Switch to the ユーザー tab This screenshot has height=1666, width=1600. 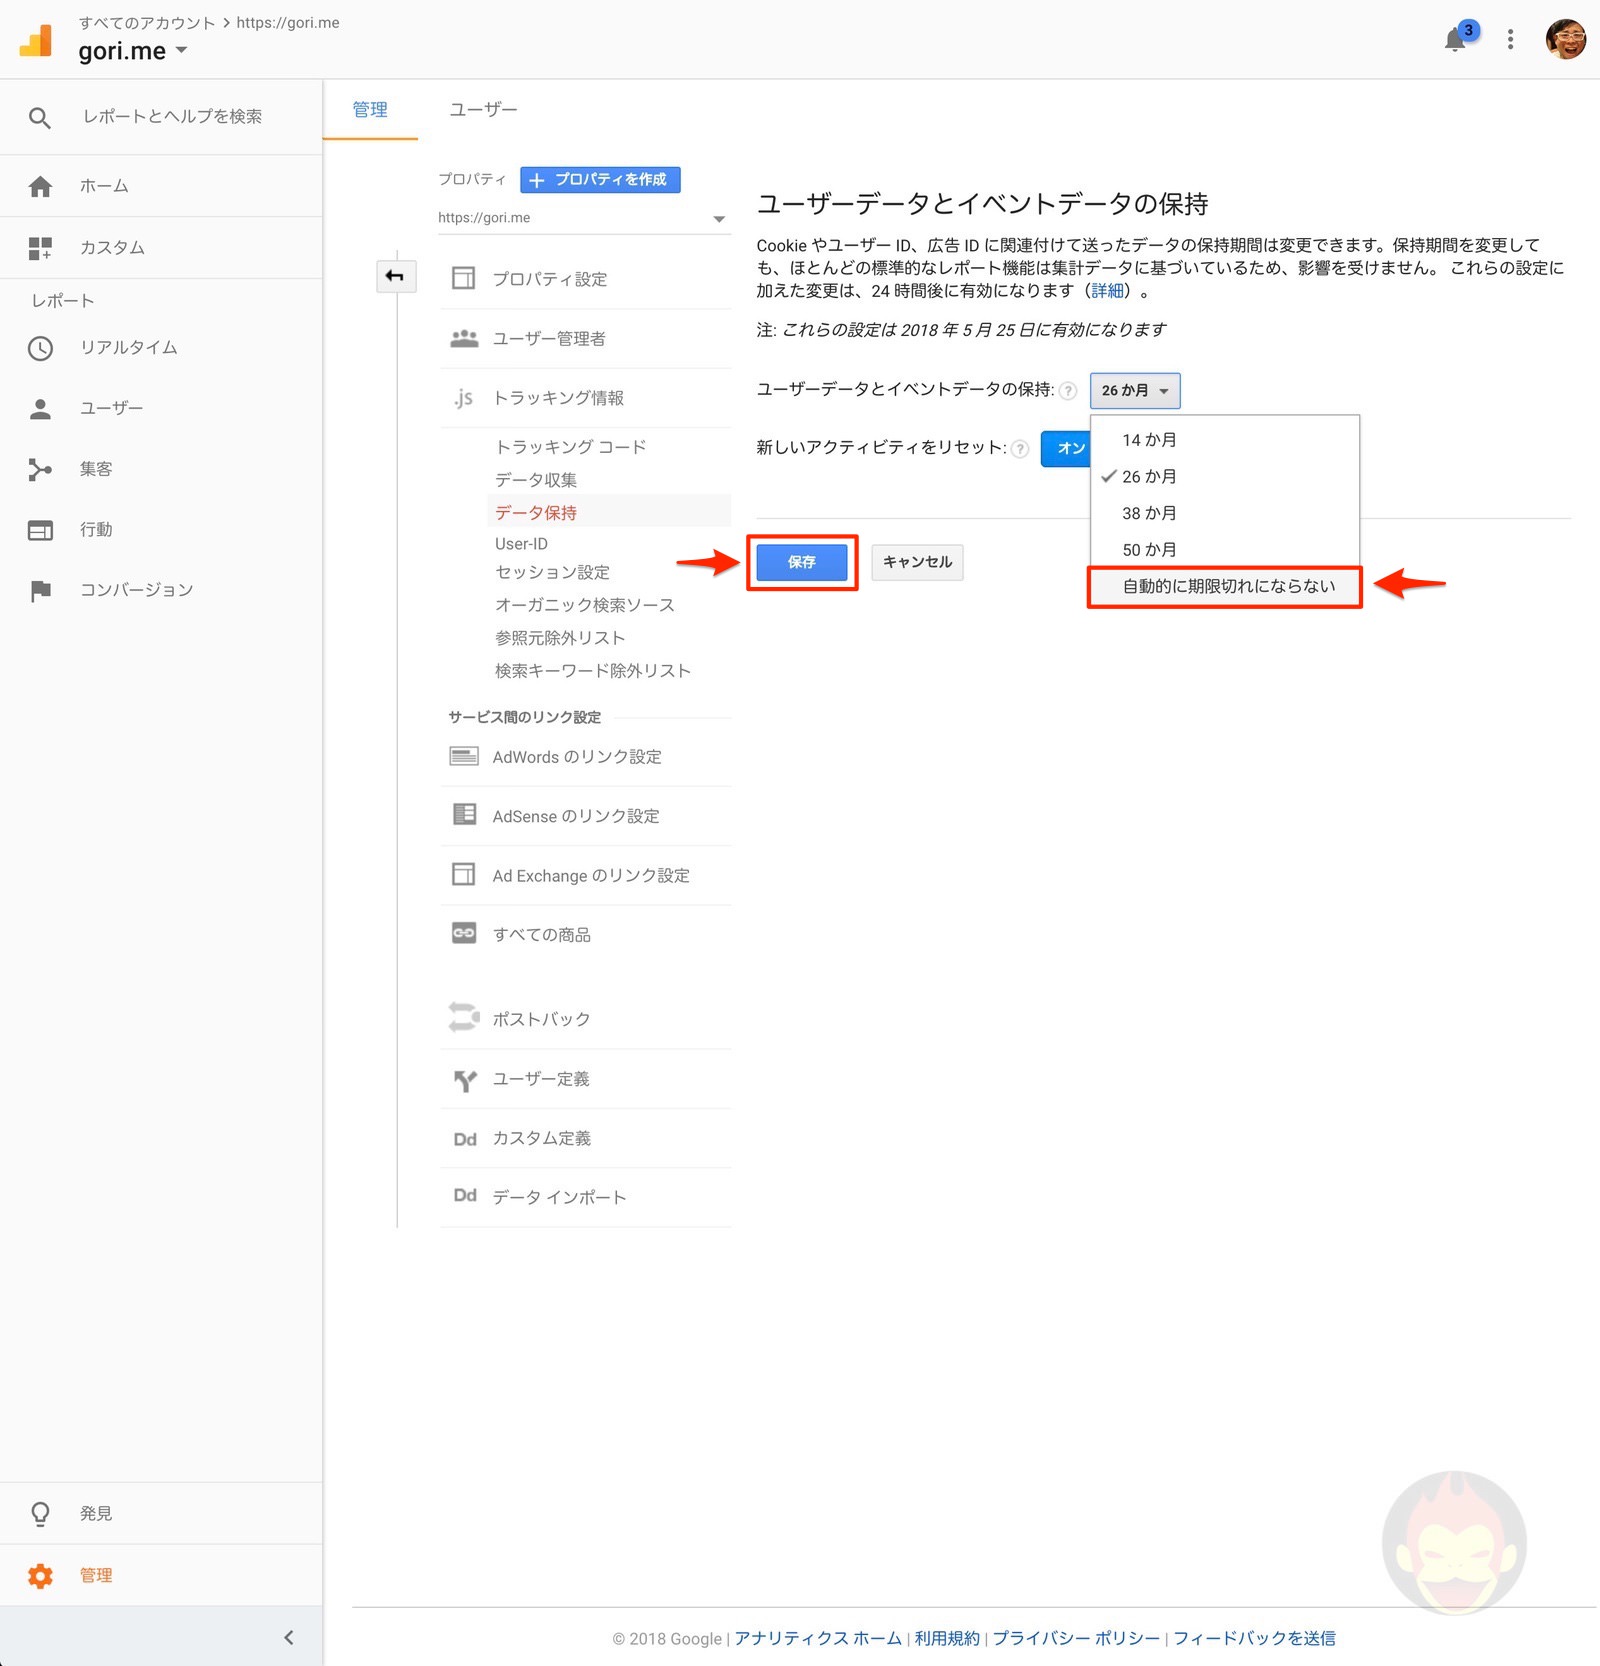[483, 110]
